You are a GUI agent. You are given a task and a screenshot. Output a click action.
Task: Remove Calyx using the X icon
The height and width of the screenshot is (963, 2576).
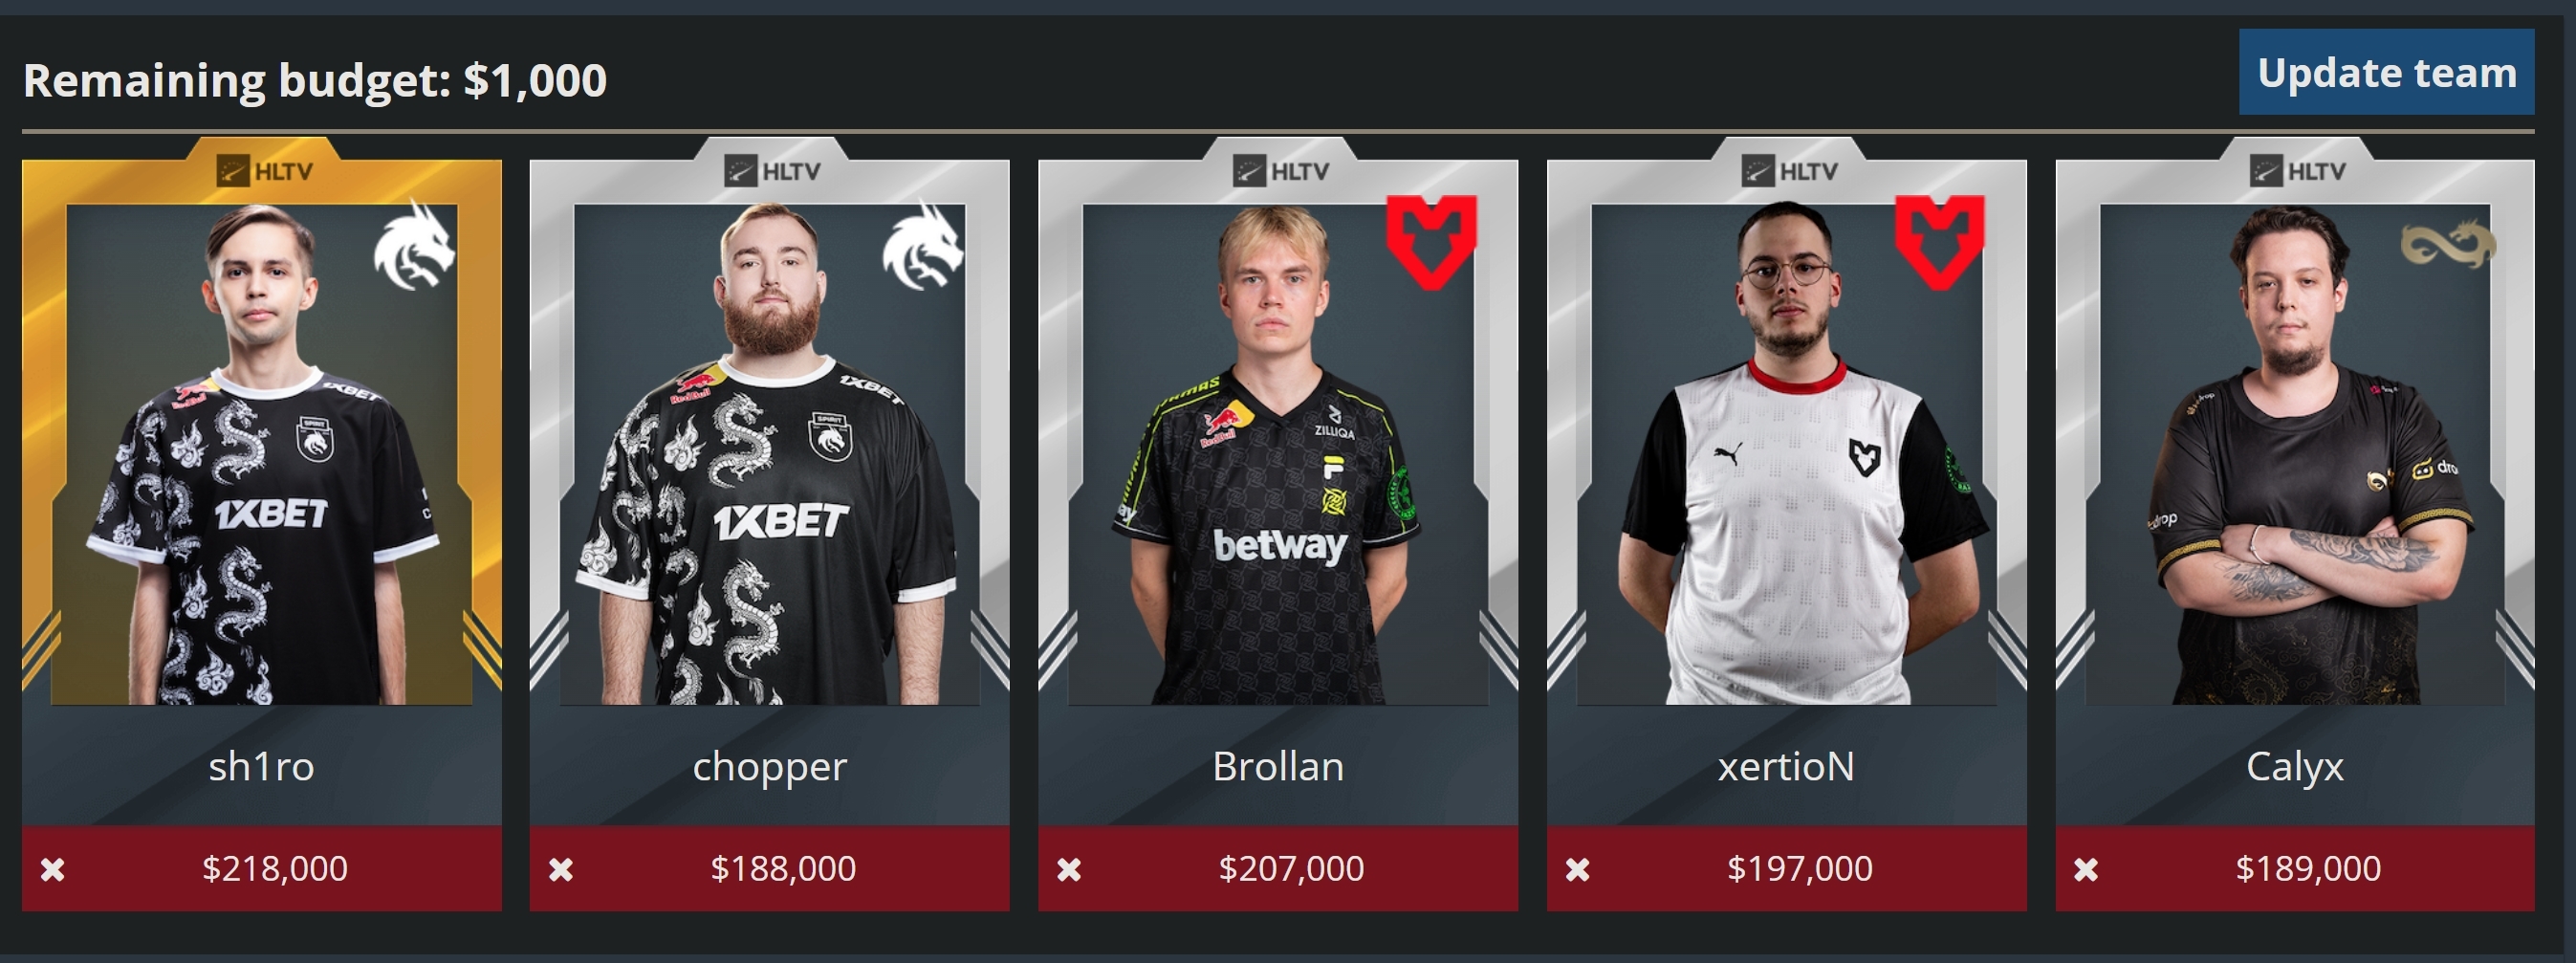click(2086, 869)
